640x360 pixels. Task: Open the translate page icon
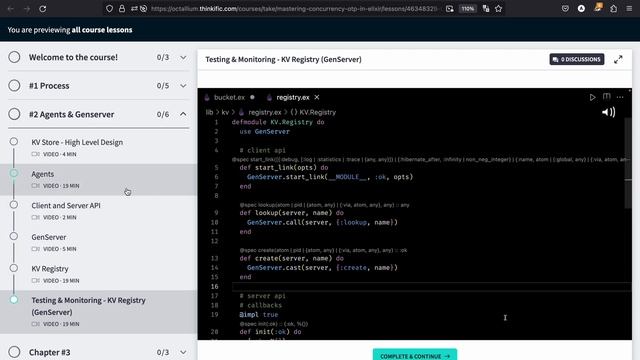[x=486, y=9]
